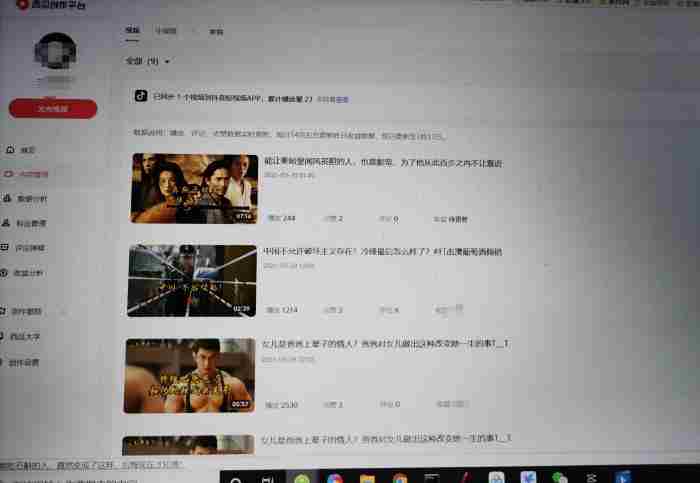Open File Explorer folder in taskbar
700x483 pixels.
click(x=367, y=479)
